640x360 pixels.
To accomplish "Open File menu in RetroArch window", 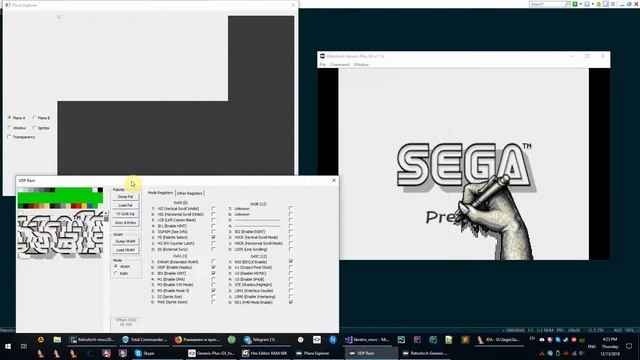I will pyautogui.click(x=322, y=64).
